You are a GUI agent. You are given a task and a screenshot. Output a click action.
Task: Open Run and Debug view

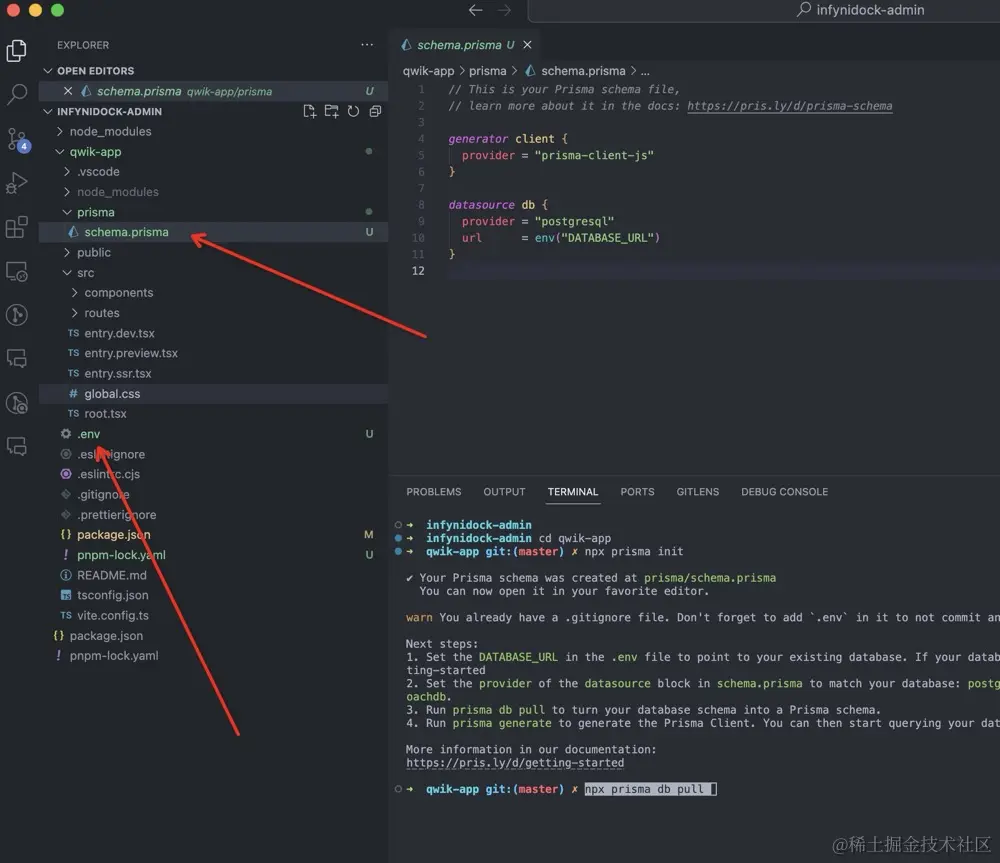click(17, 183)
